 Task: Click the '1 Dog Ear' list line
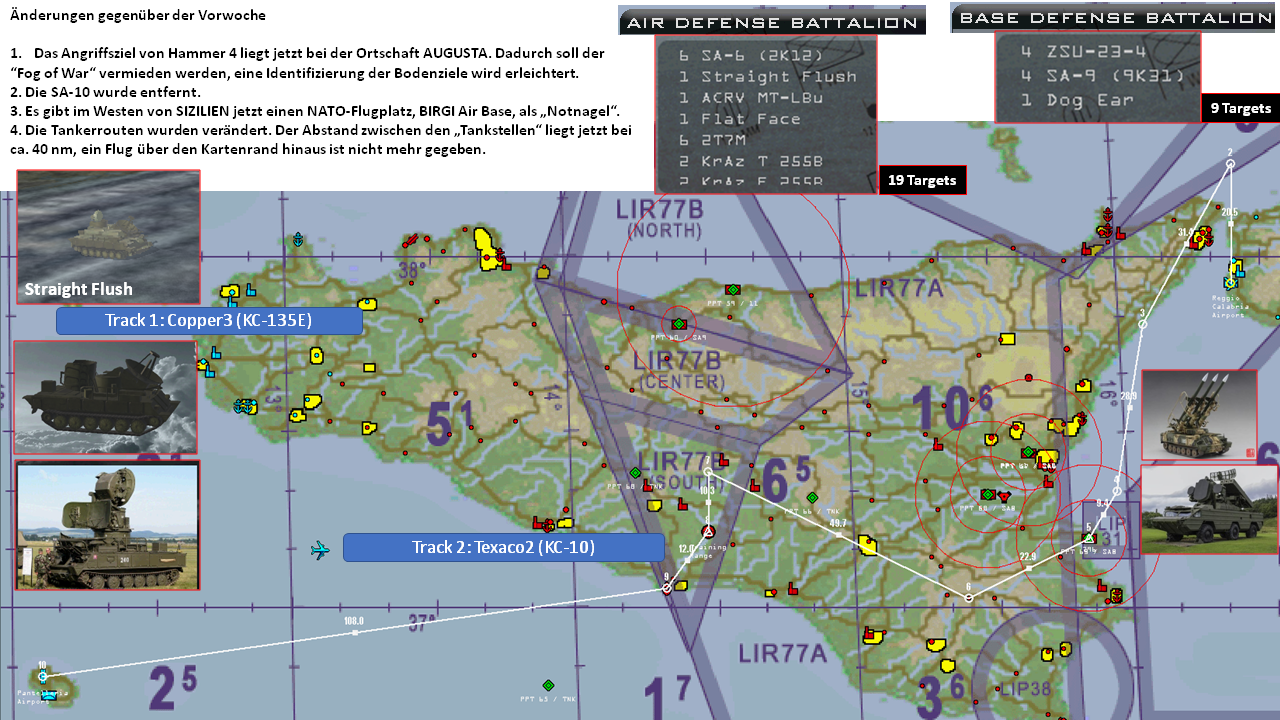[x=1077, y=100]
